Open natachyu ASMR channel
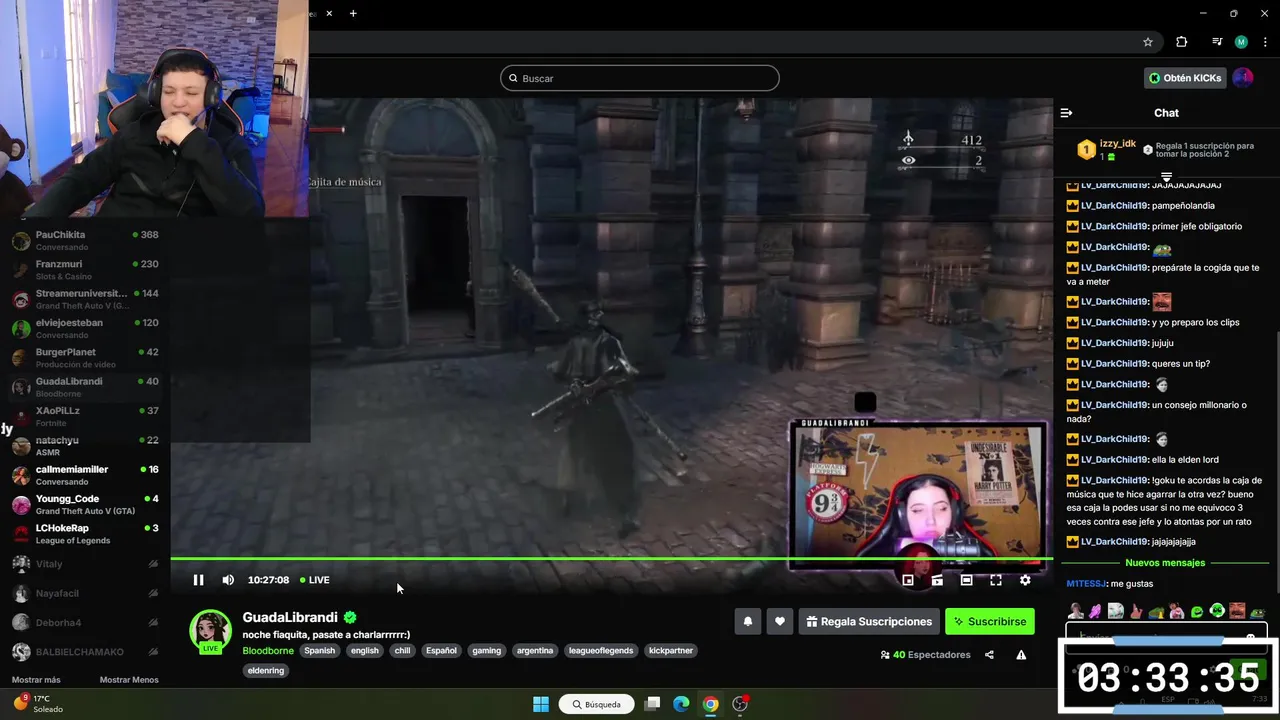The height and width of the screenshot is (720, 1280). coord(85,446)
